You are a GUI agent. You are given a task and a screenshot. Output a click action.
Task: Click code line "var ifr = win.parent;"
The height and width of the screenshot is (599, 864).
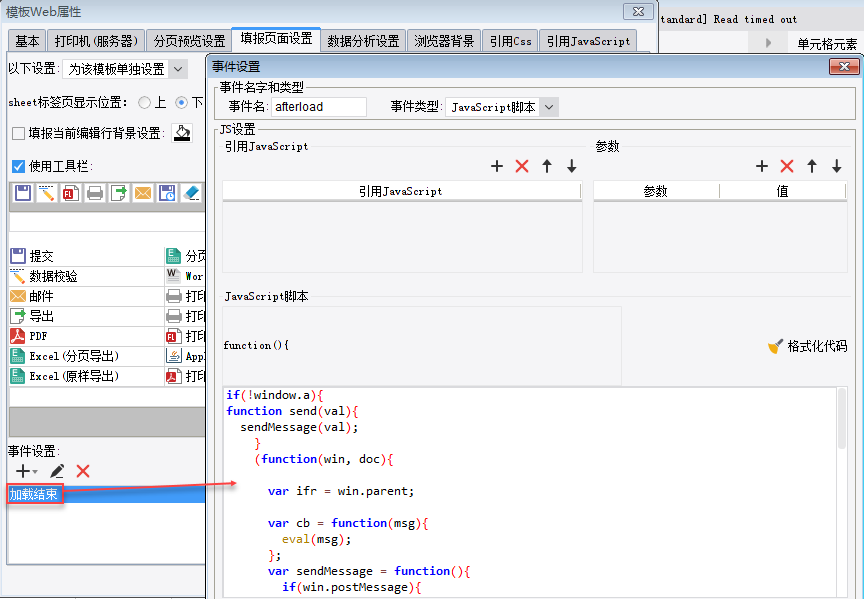pos(341,491)
